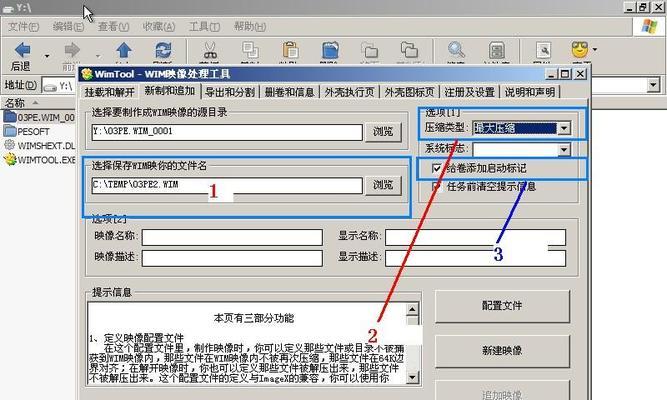Go up one folder level arrow
Image resolution: width=667 pixels, height=400 pixels.
123,51
